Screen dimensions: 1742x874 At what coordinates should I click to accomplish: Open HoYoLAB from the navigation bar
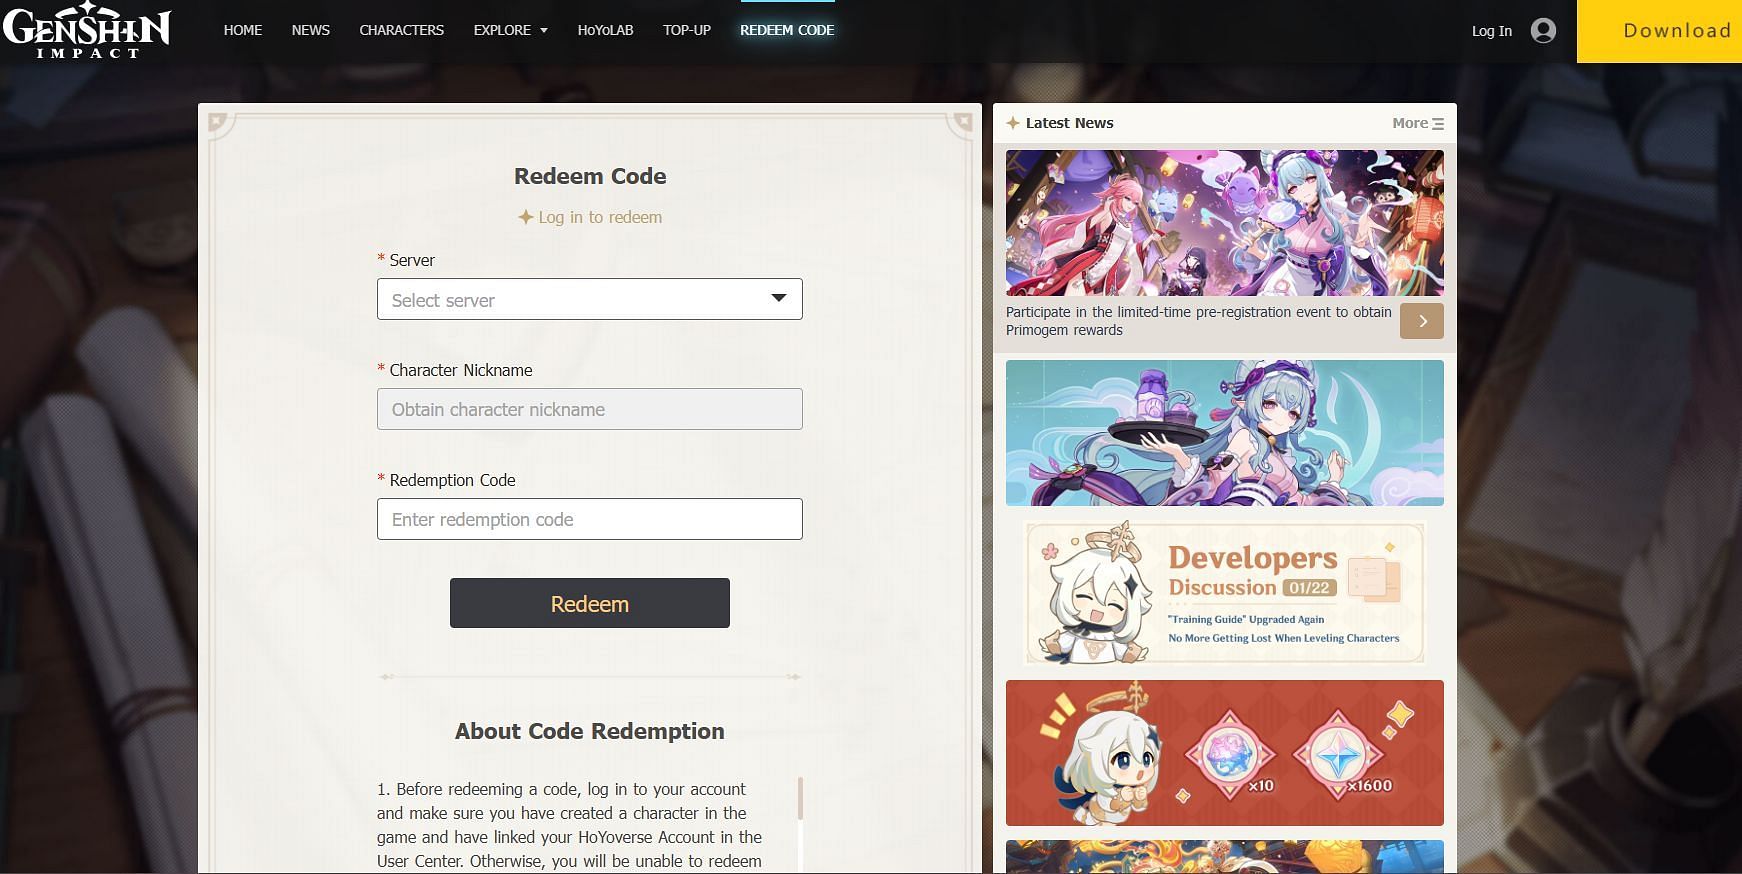click(x=605, y=30)
